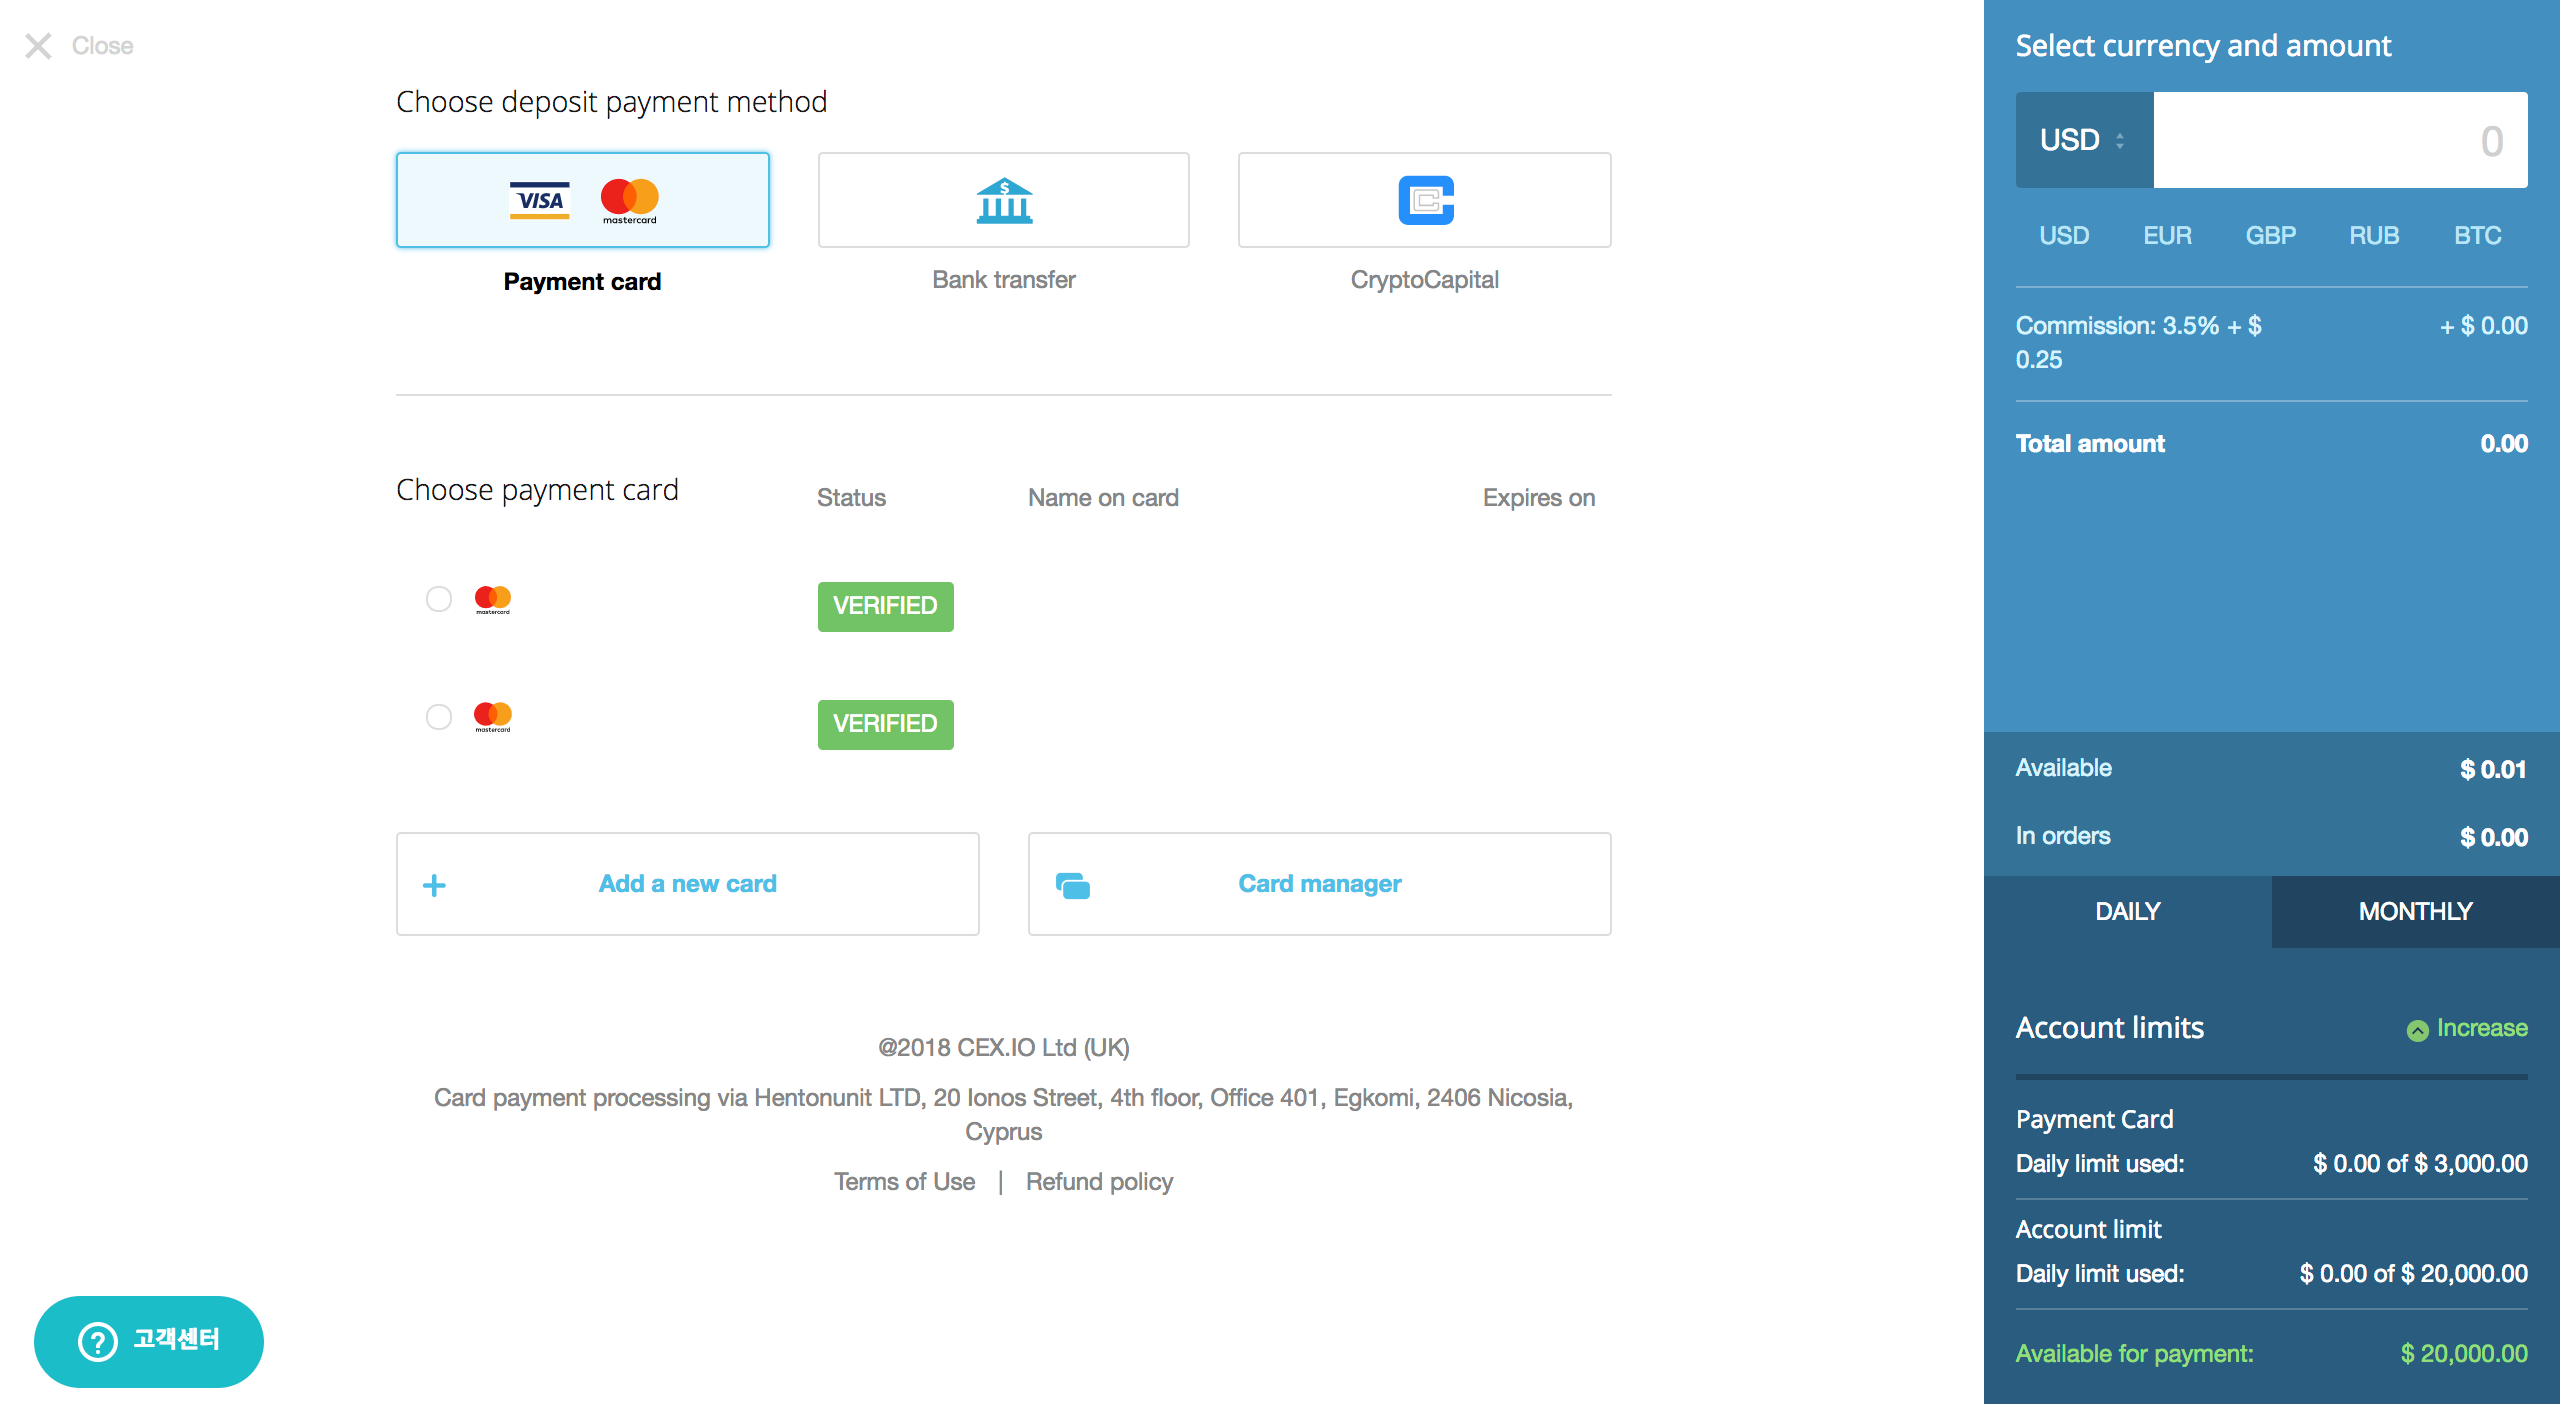Screen dimensions: 2560x1404
Task: Click the card stack icon in Card manager
Action: click(x=1073, y=885)
